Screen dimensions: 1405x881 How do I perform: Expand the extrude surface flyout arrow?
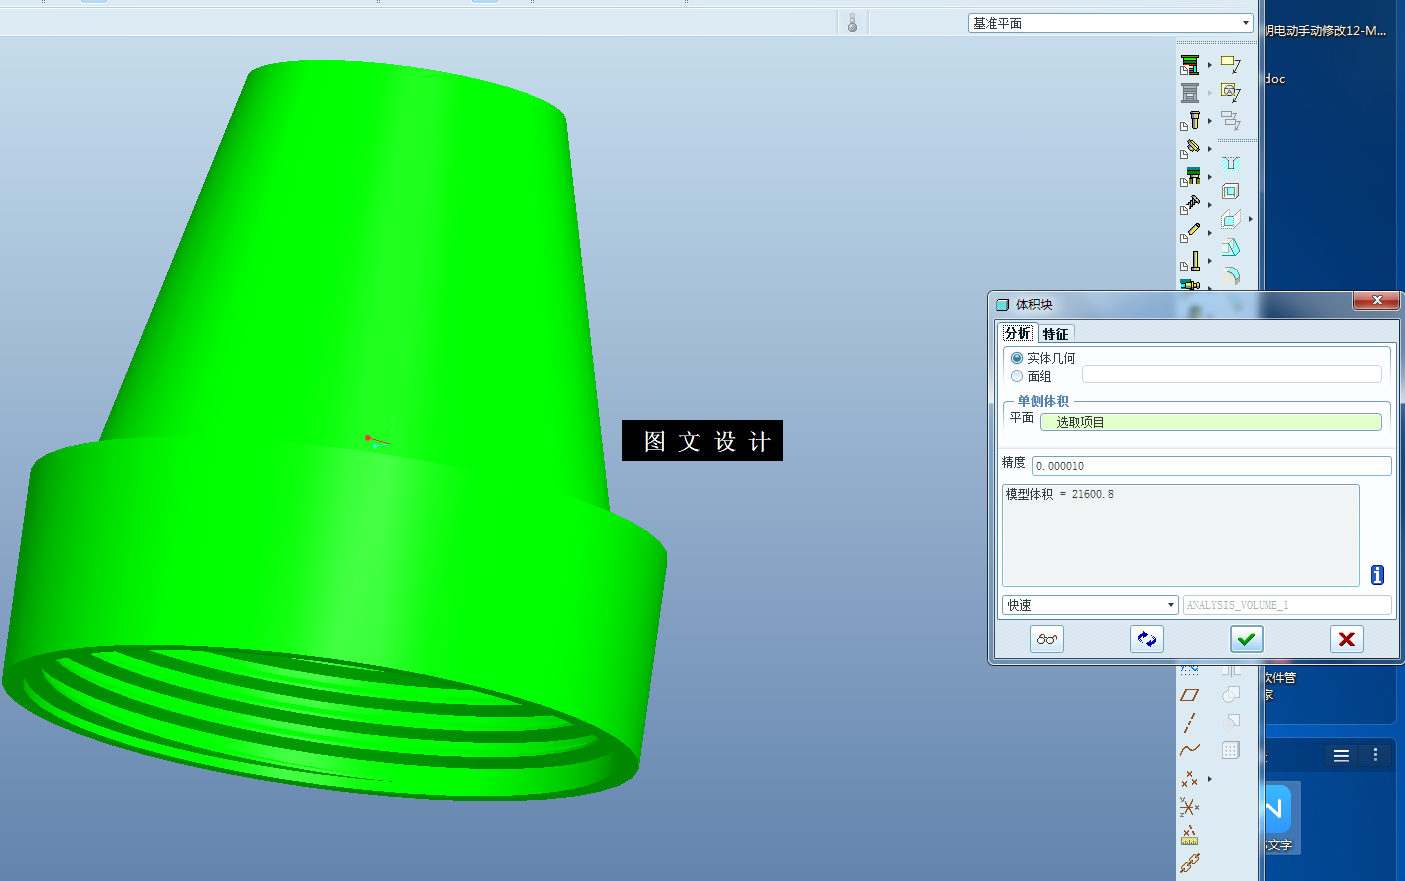point(1250,219)
